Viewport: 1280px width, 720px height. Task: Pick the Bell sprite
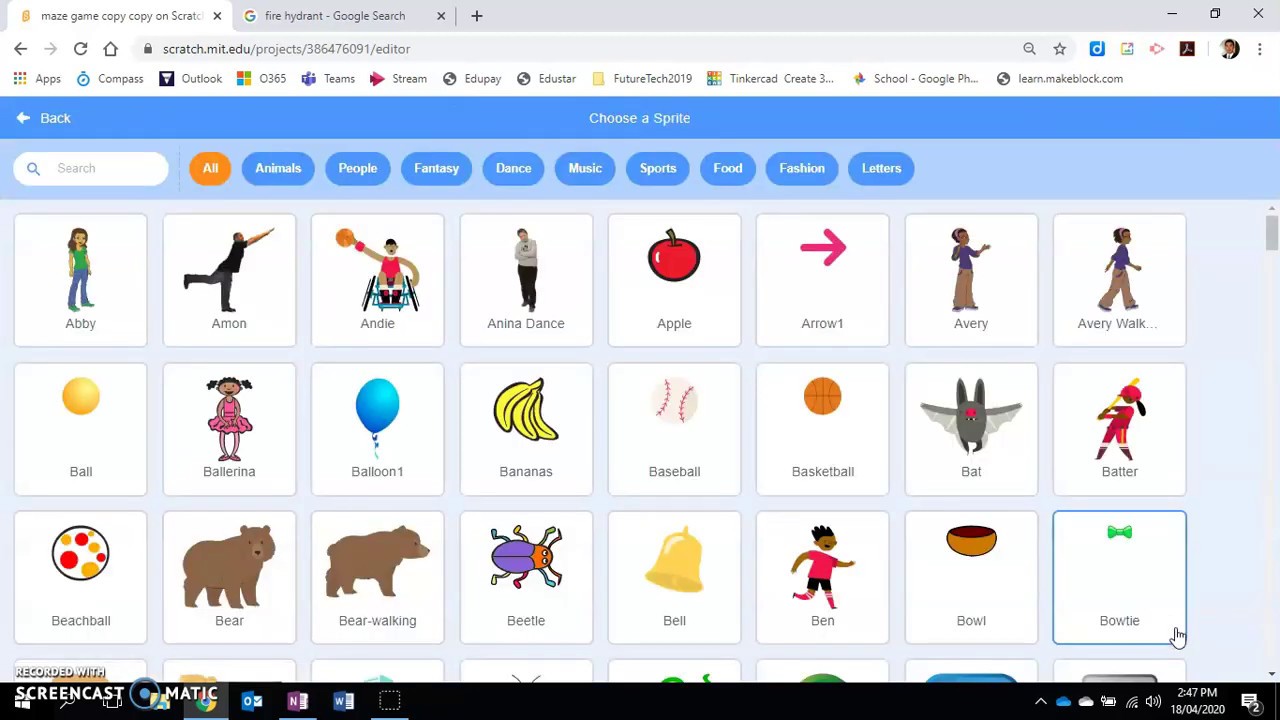pyautogui.click(x=674, y=577)
